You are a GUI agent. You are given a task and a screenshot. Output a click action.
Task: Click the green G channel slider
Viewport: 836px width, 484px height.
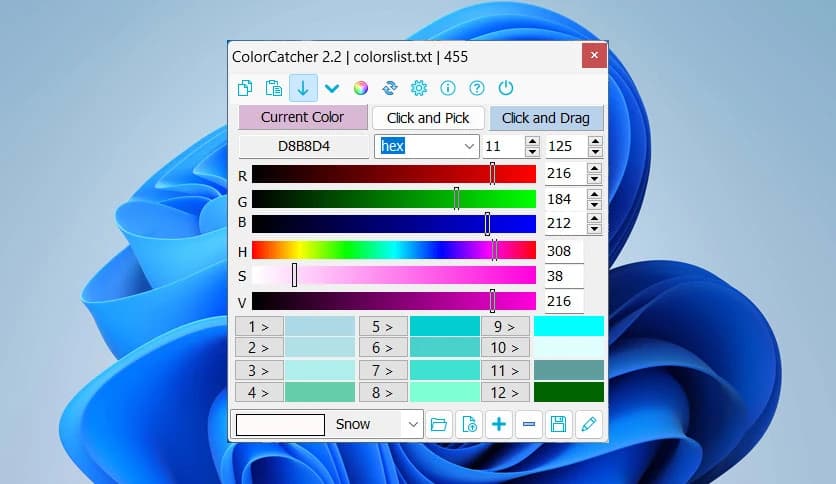coord(393,199)
